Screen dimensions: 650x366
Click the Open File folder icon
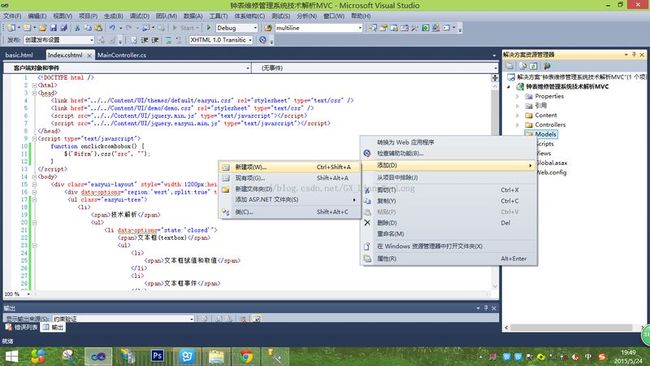coord(42,28)
